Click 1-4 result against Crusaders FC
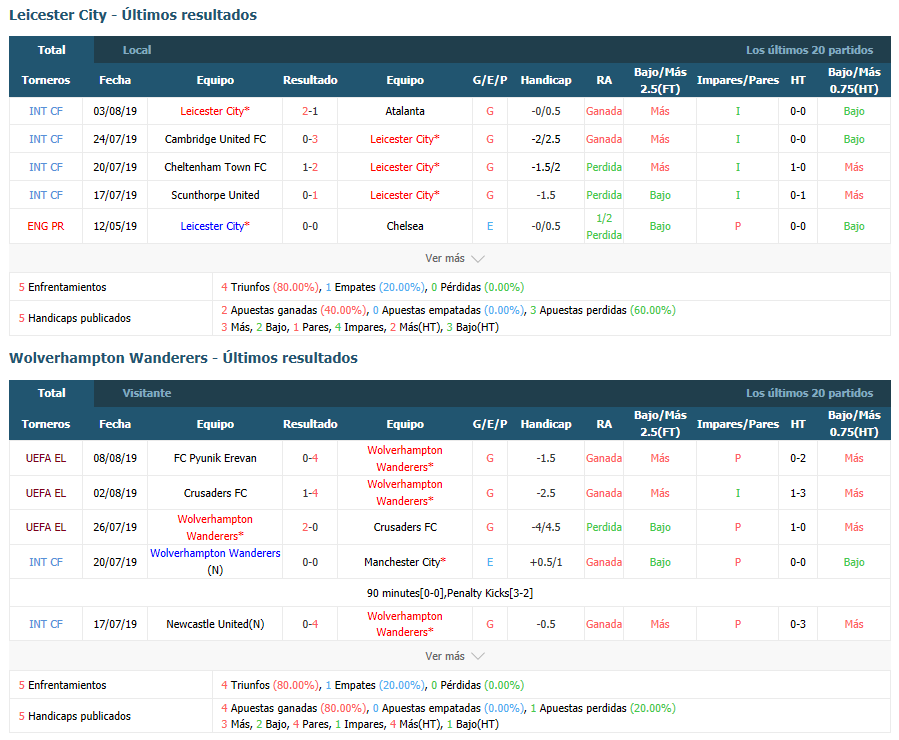This screenshot has width=899, height=740. [310, 494]
